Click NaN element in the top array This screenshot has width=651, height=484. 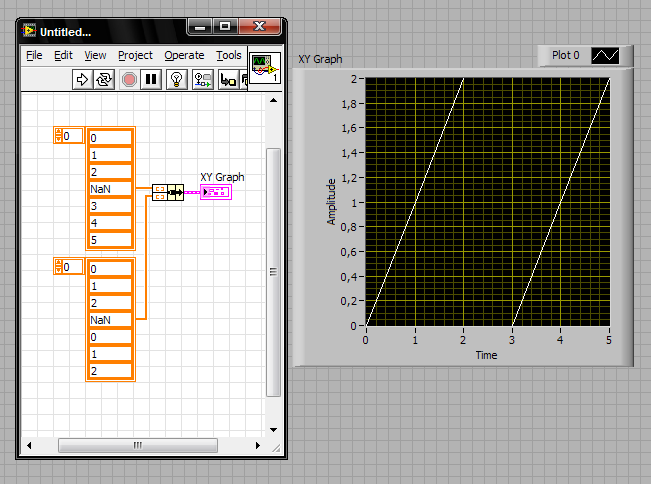pyautogui.click(x=110, y=189)
